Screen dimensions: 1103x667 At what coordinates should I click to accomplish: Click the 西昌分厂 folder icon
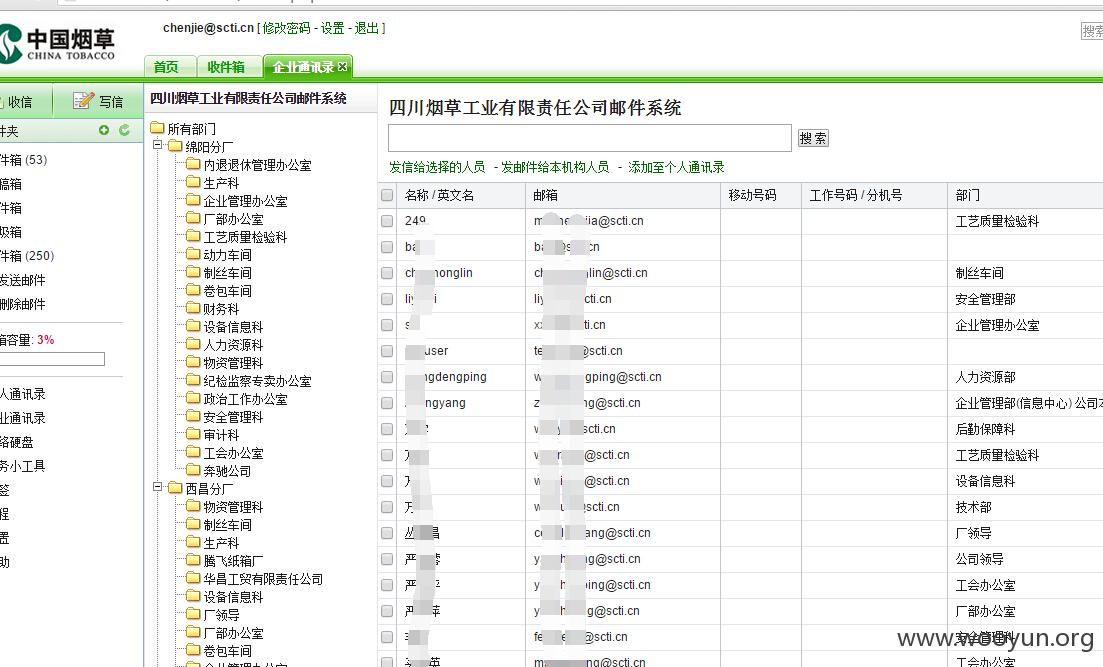coord(175,488)
